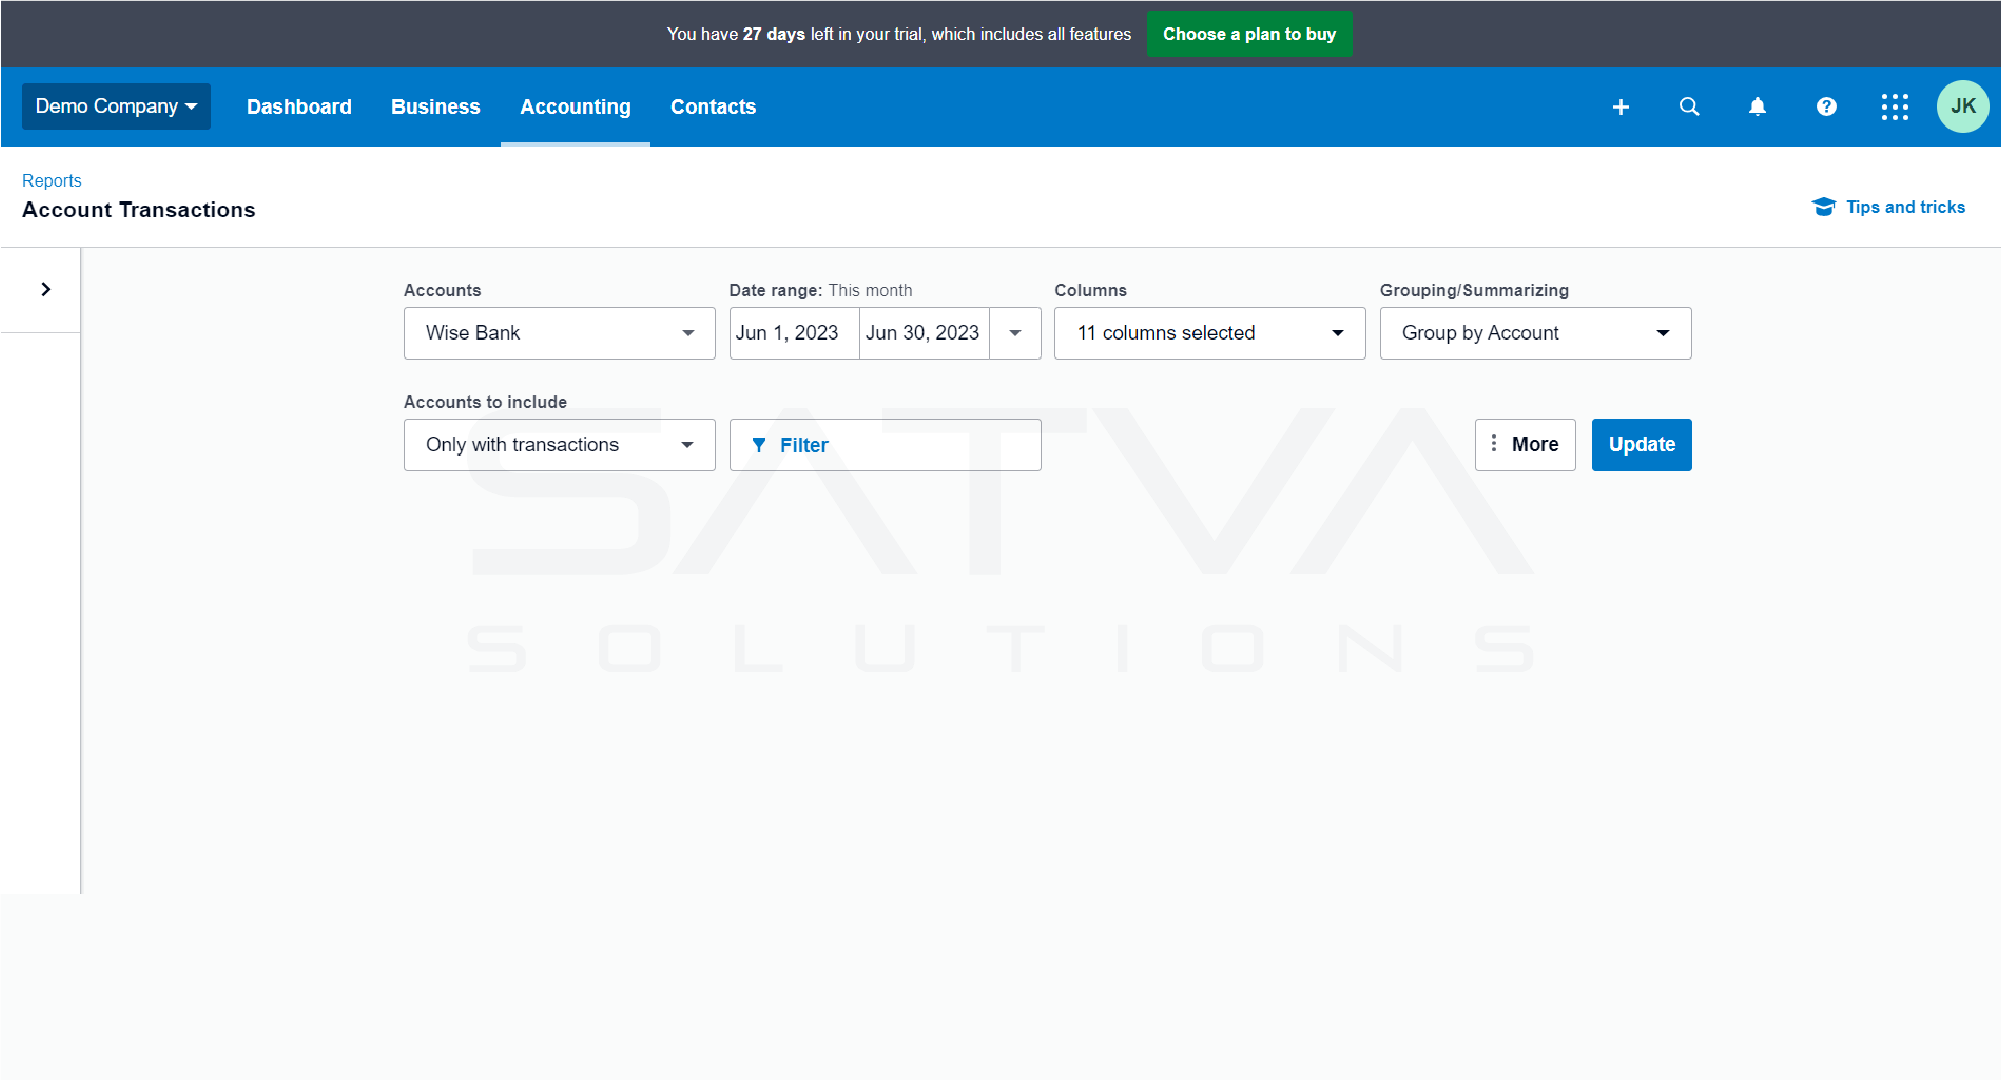This screenshot has height=1080, width=2001.
Task: Open the Business menu
Action: (x=435, y=107)
